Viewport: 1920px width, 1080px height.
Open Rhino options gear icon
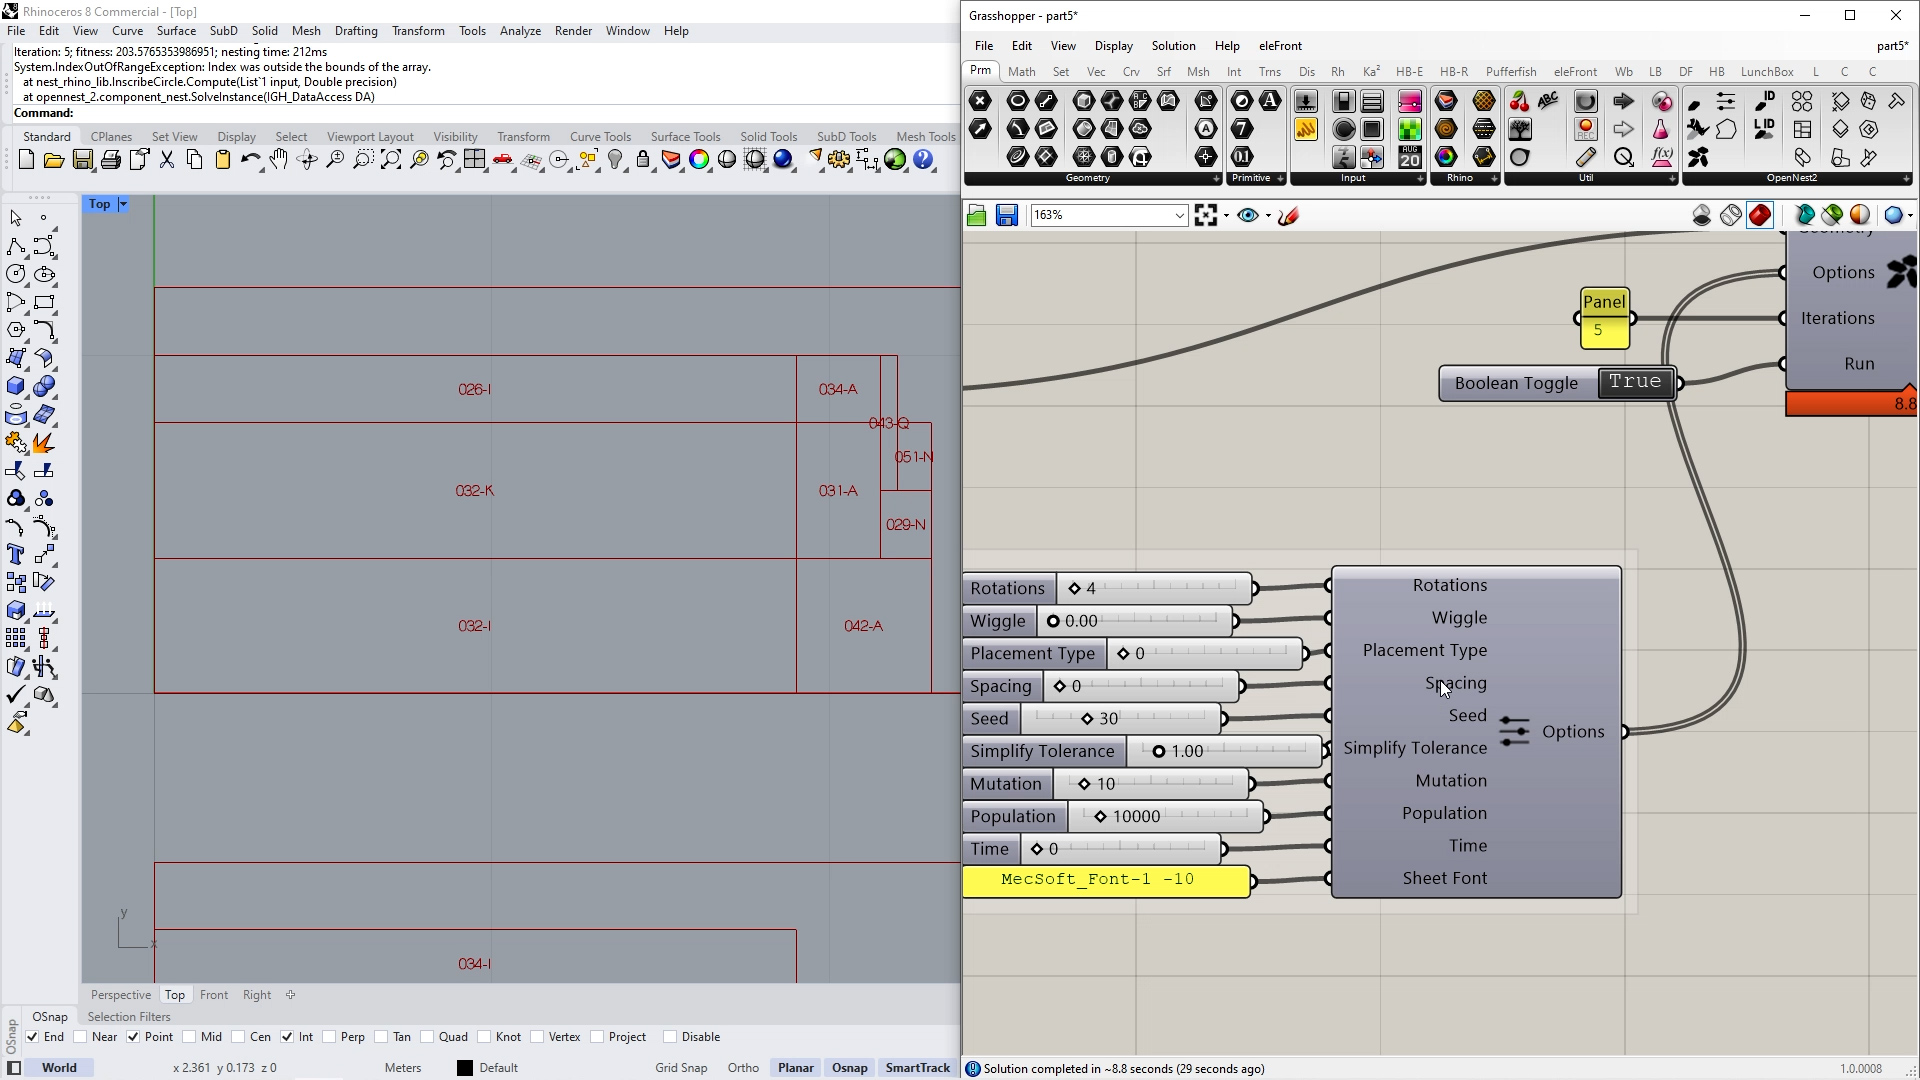point(839,160)
